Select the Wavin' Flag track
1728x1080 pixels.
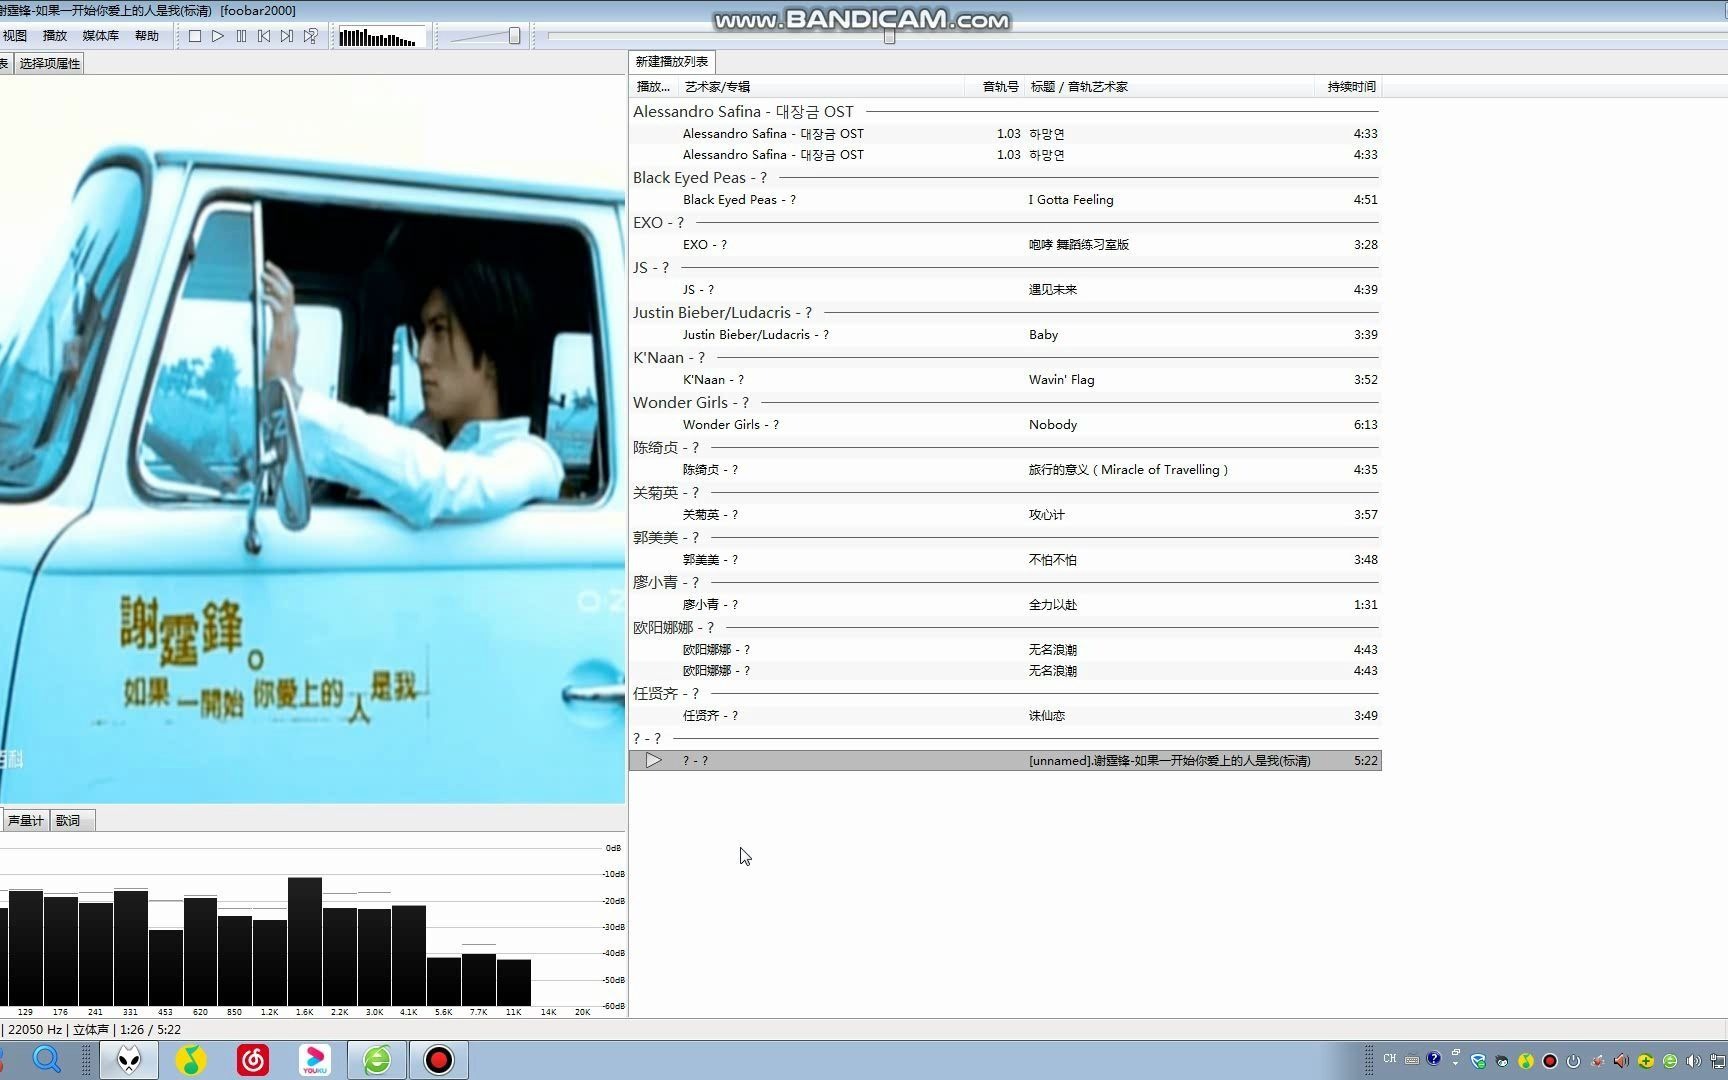[1005, 380]
